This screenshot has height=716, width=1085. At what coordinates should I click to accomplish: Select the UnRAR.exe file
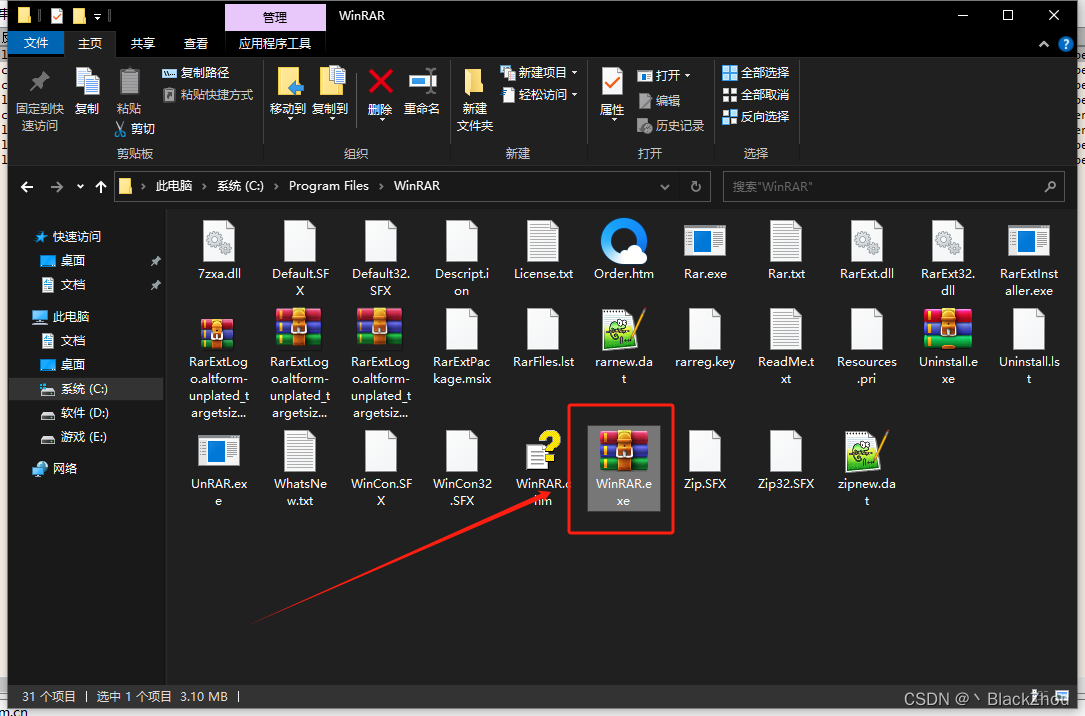tap(219, 469)
